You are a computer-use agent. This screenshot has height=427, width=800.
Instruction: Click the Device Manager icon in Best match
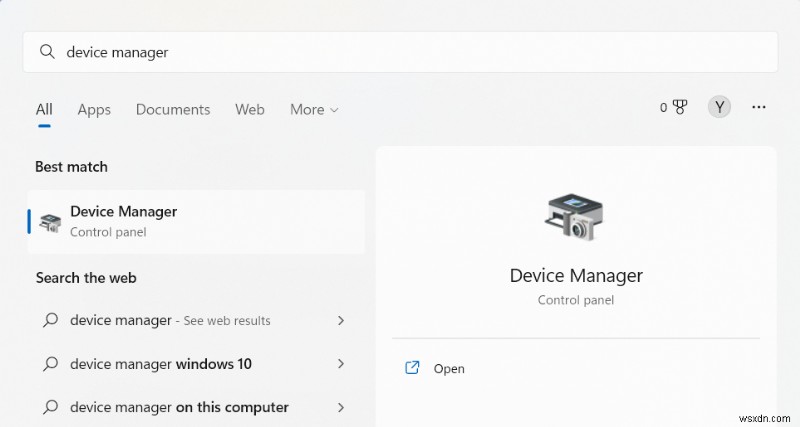pos(50,222)
